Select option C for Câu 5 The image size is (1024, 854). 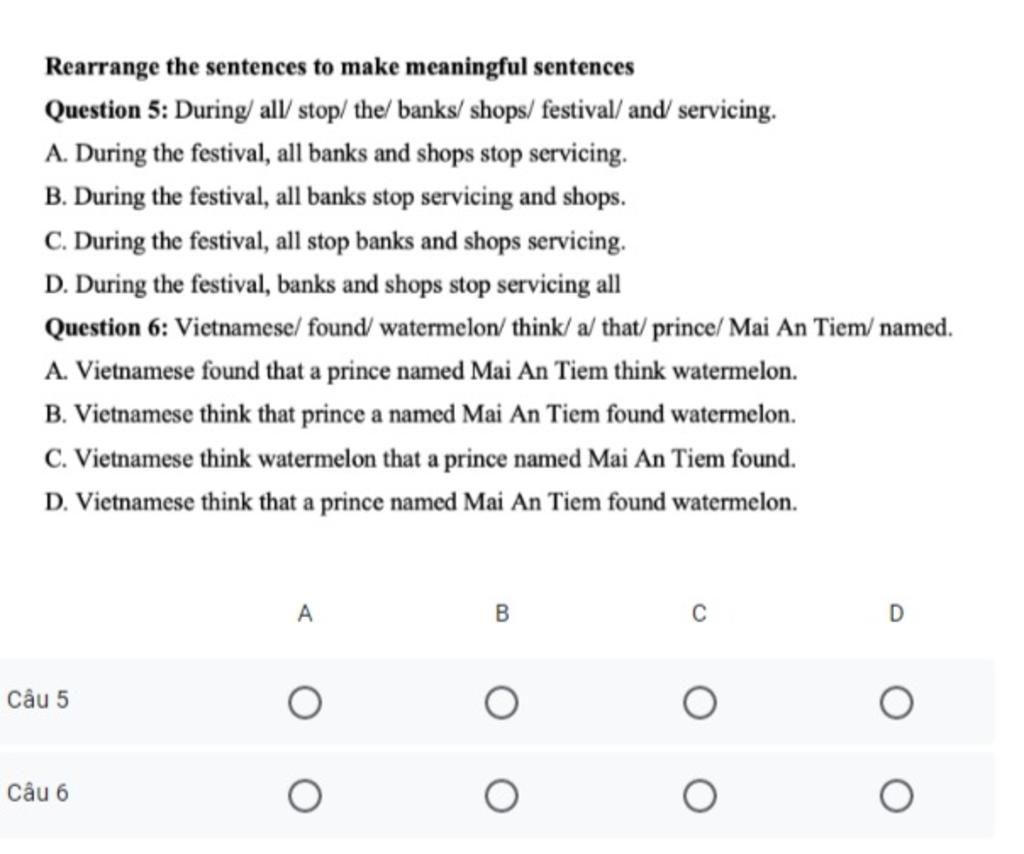pyautogui.click(x=699, y=703)
